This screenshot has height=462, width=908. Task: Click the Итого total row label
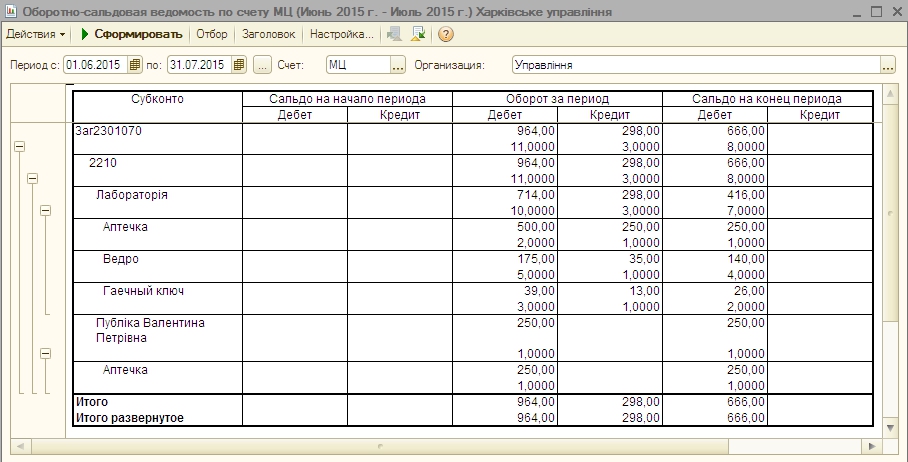[x=91, y=402]
